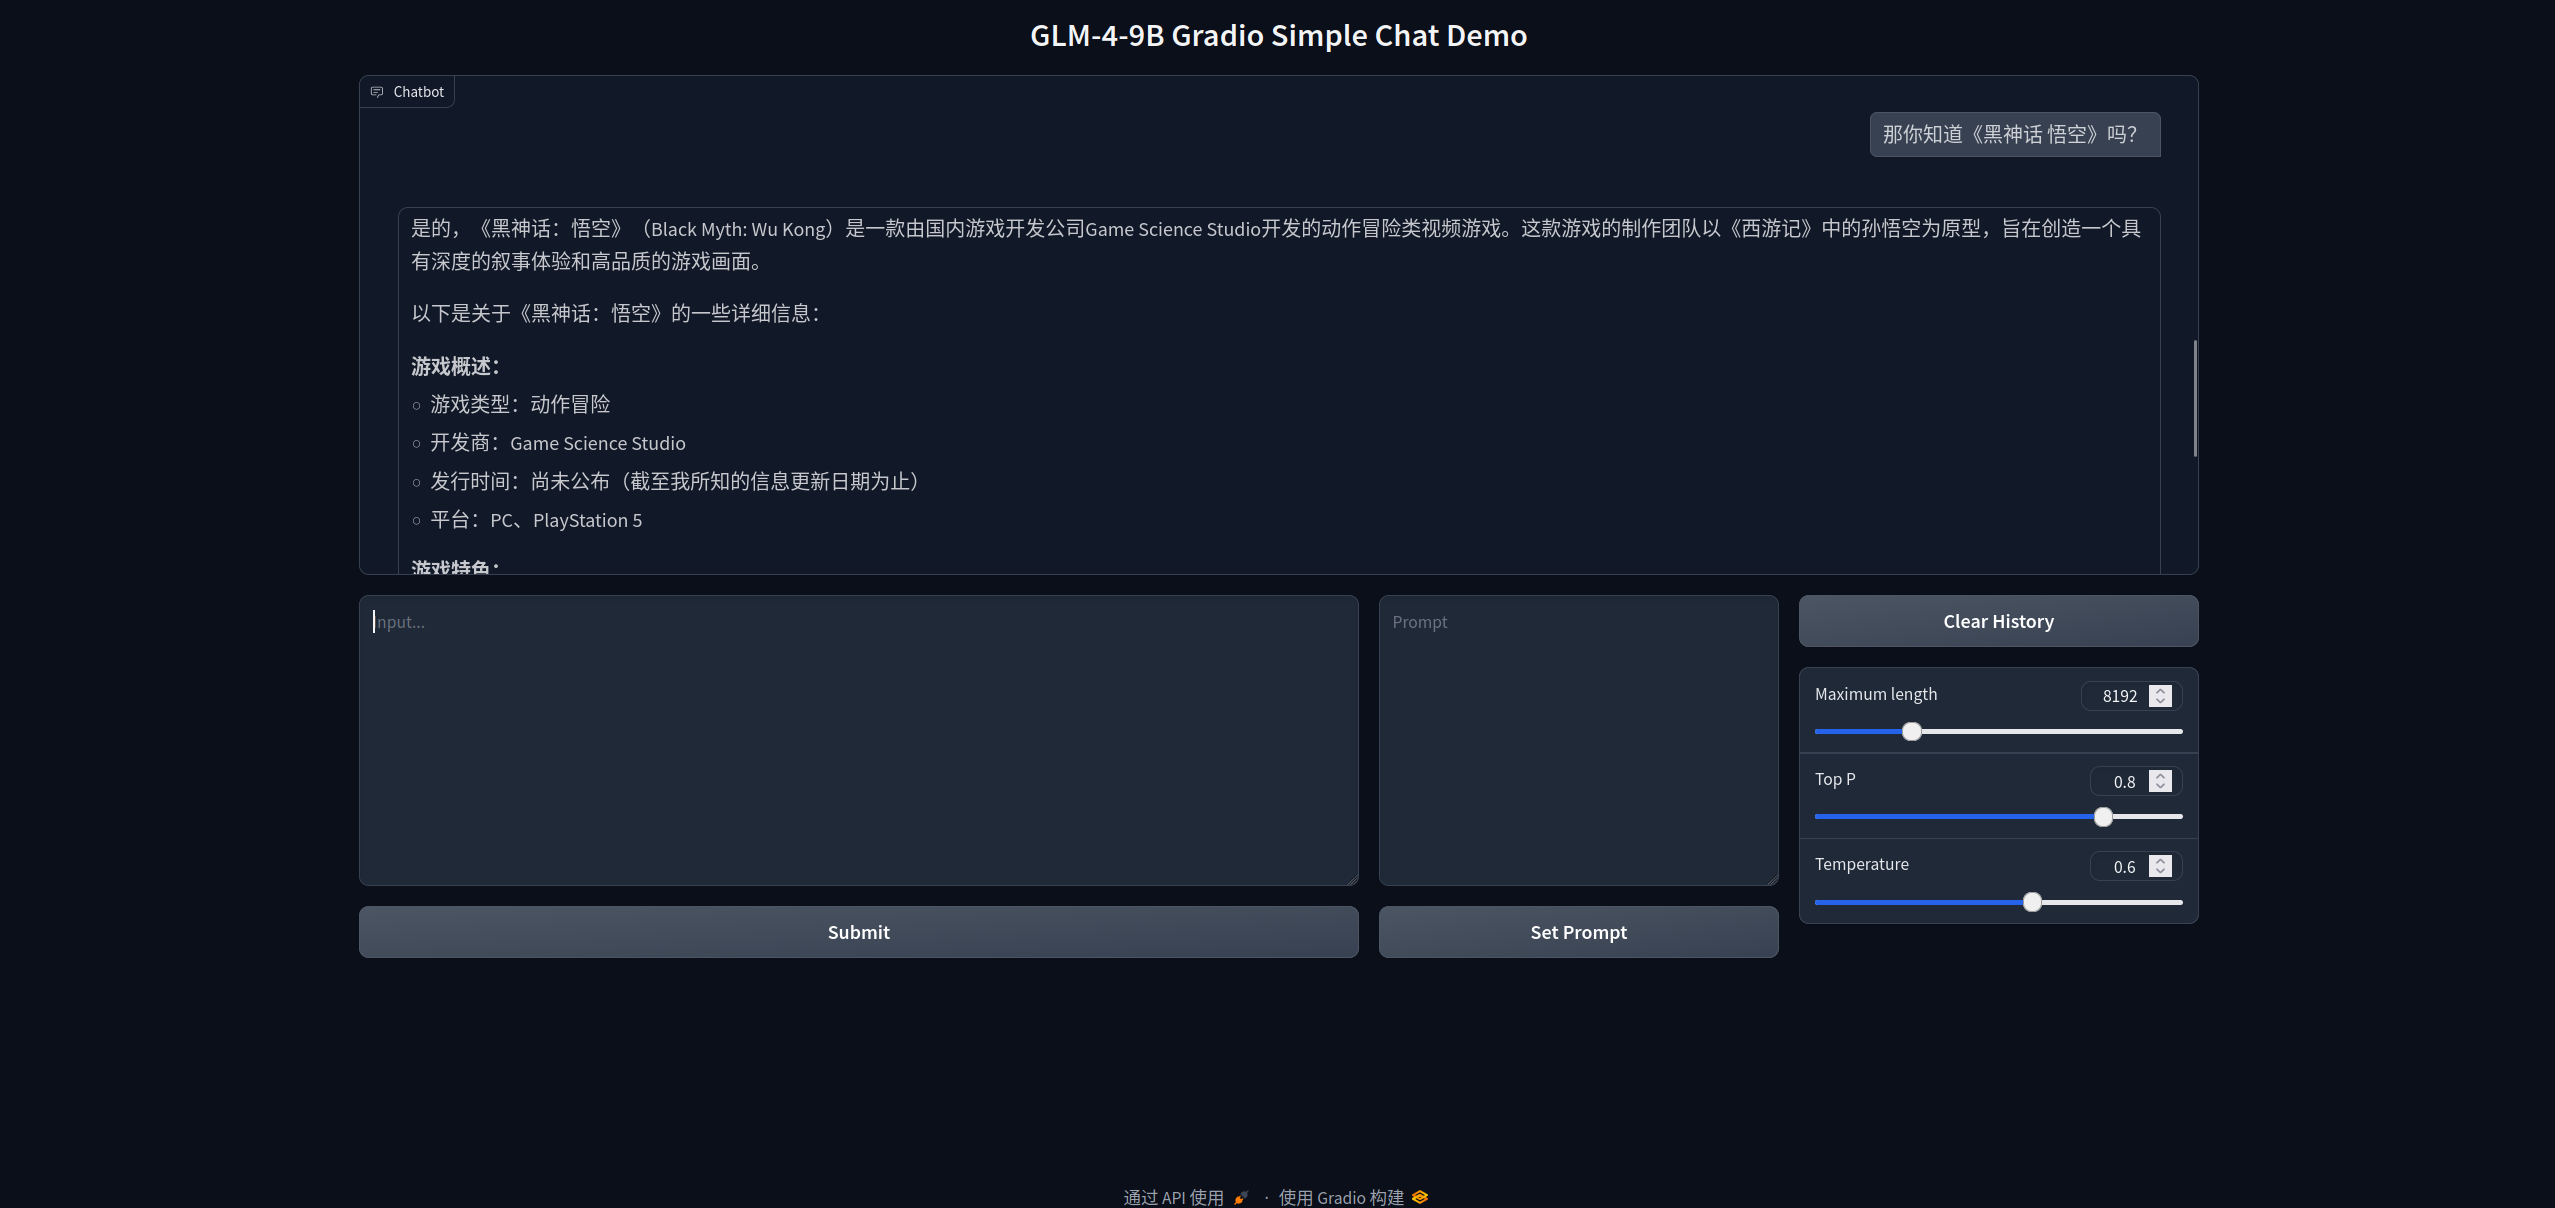Increase Temperature with up arrow

[x=2160, y=861]
